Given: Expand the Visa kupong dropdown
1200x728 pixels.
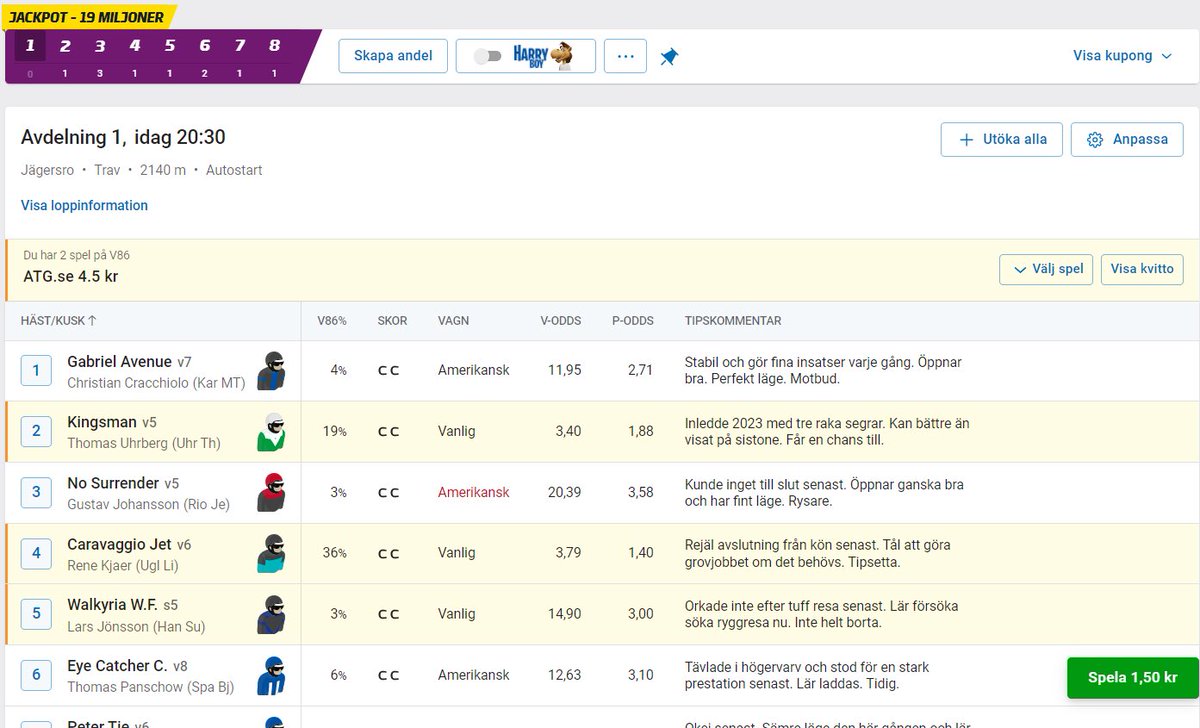Looking at the screenshot, I should pos(1122,56).
